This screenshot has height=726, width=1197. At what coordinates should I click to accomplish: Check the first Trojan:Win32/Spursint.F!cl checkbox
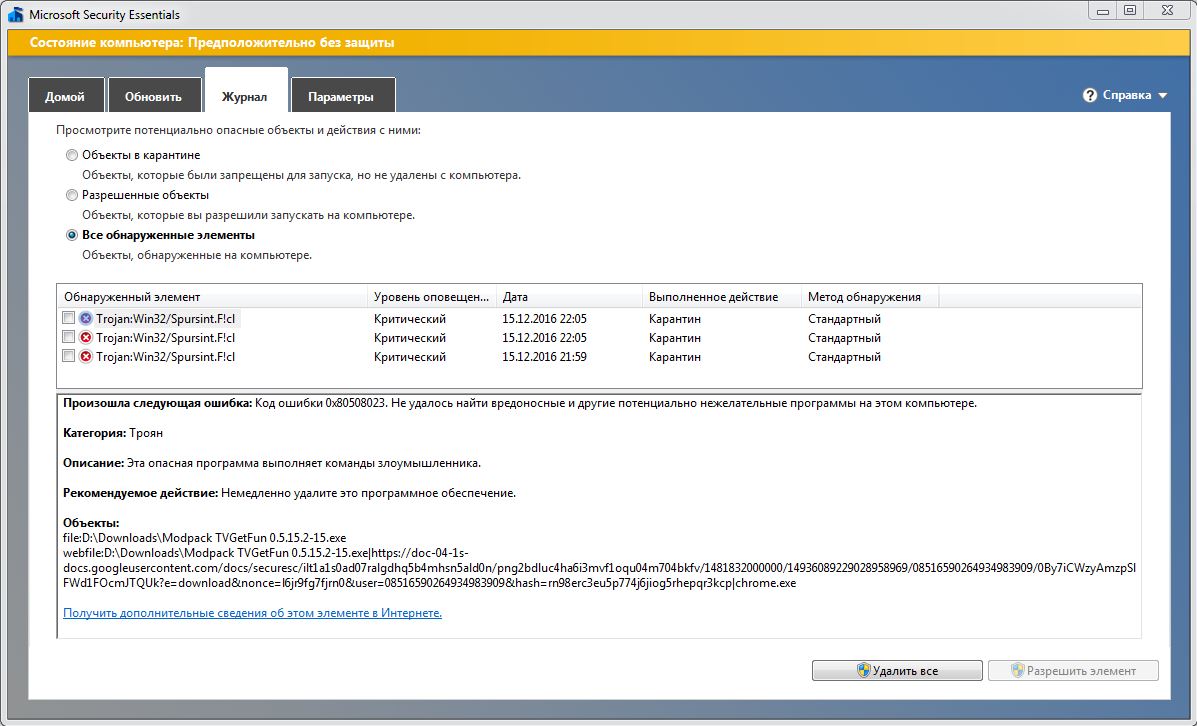(68, 318)
